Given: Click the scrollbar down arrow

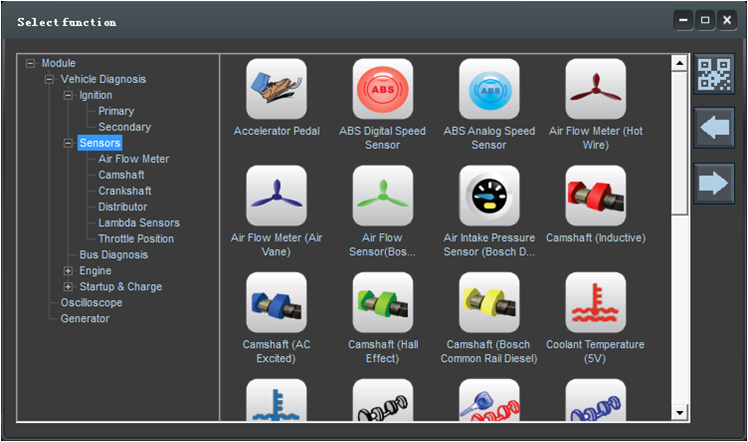Looking at the screenshot, I should point(680,412).
